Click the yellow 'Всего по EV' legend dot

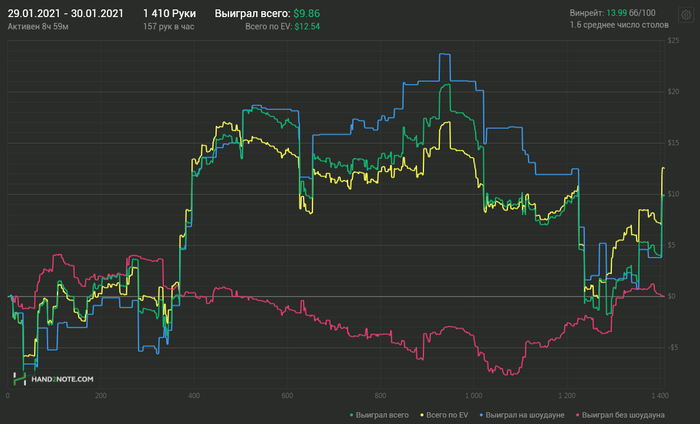pyautogui.click(x=422, y=416)
